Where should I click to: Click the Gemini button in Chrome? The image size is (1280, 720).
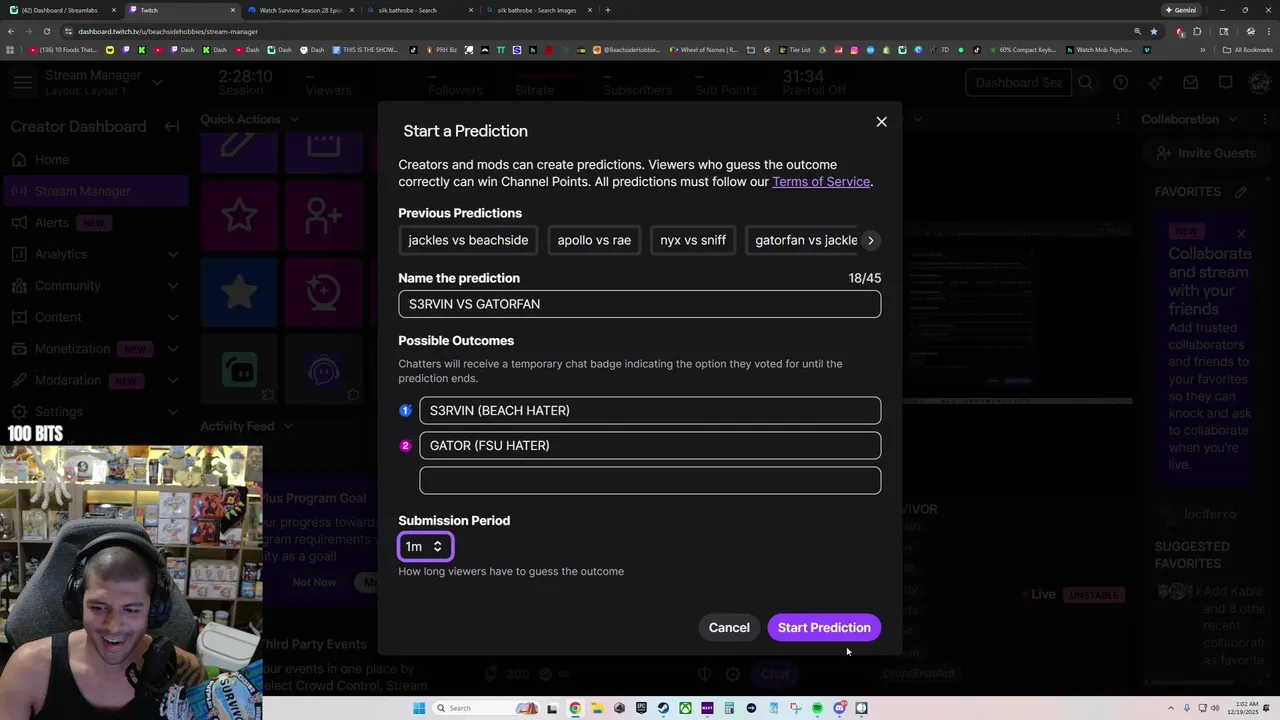pos(1180,10)
